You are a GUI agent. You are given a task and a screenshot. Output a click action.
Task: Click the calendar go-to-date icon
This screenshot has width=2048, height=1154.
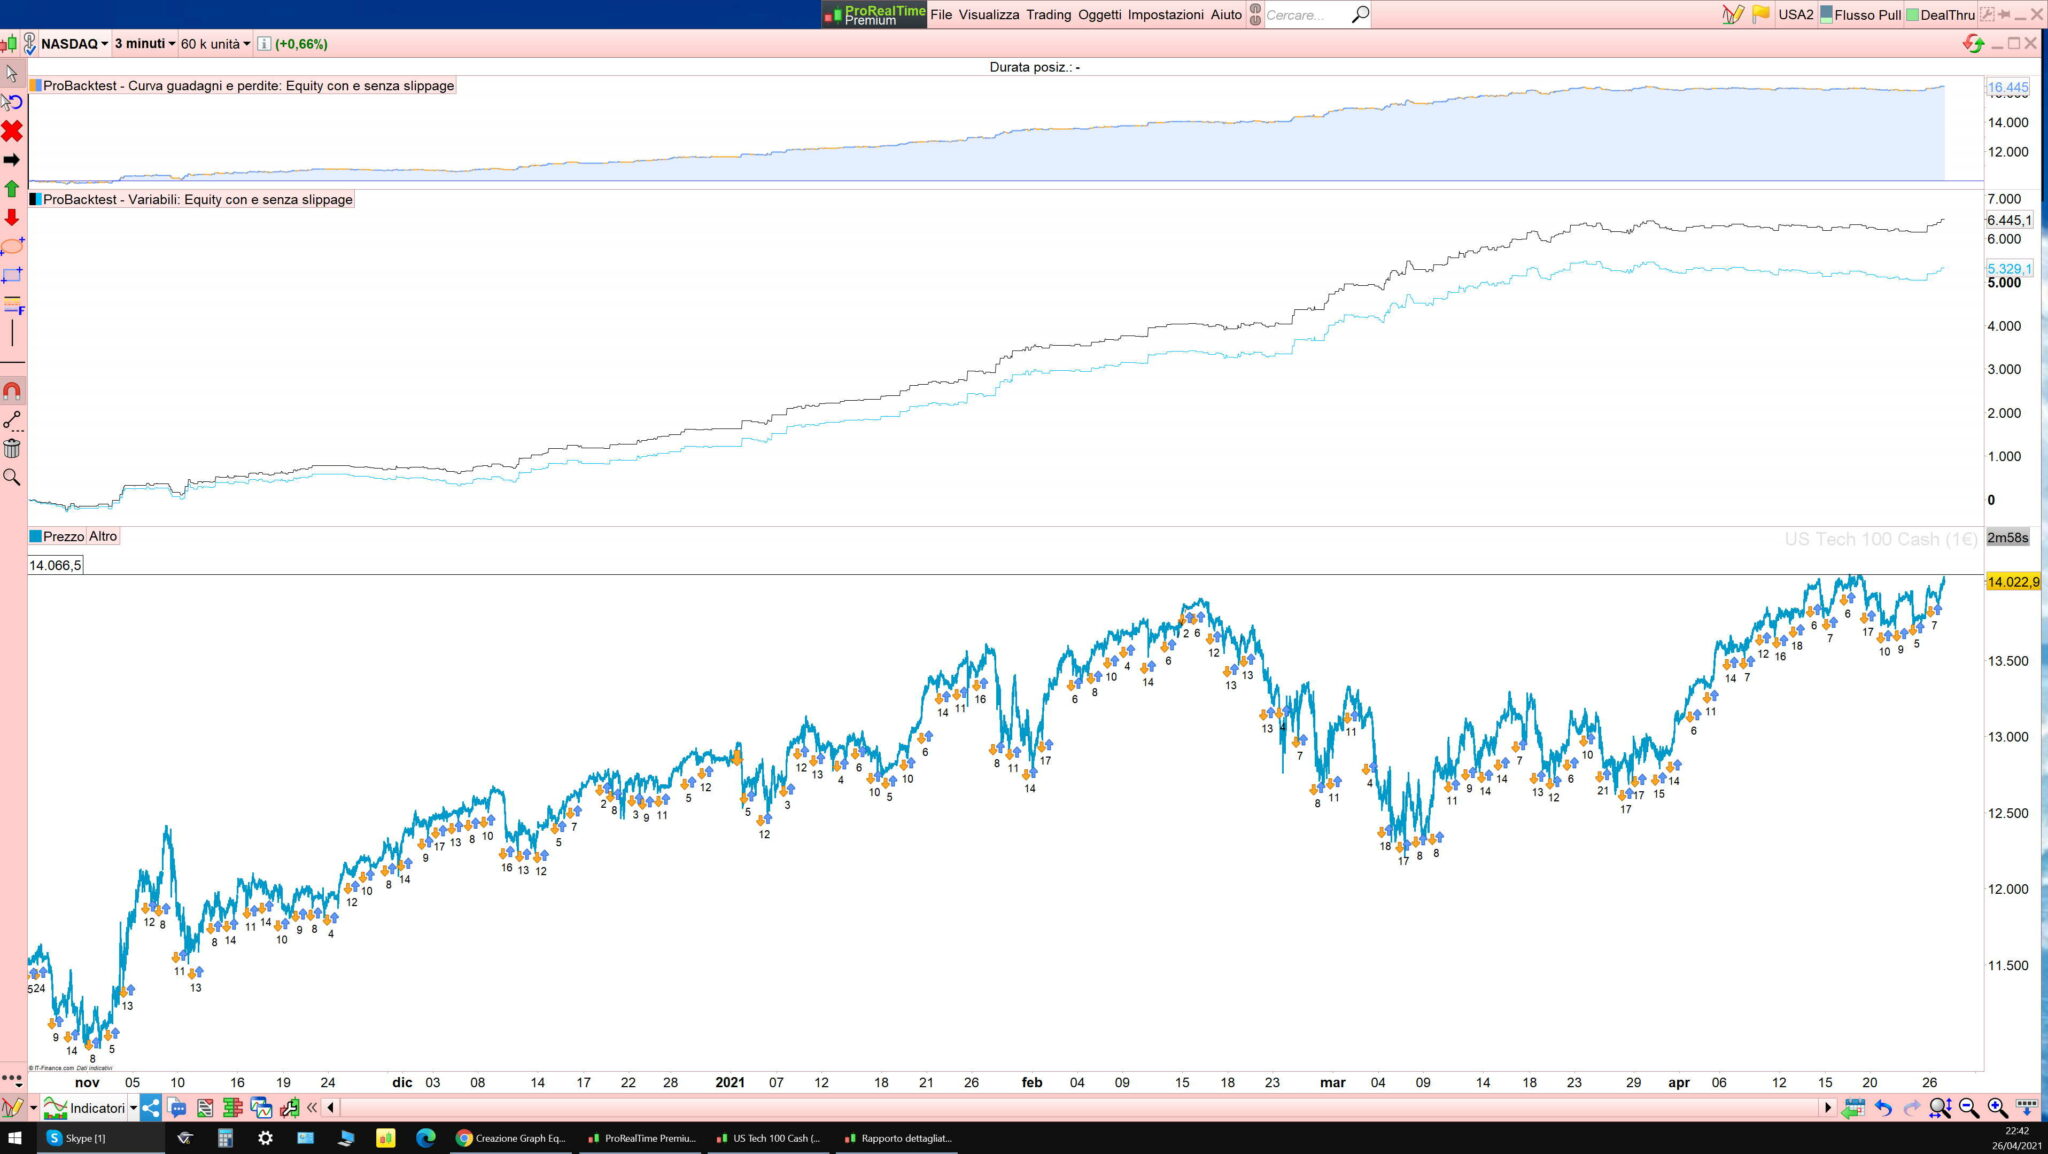click(x=1853, y=1108)
